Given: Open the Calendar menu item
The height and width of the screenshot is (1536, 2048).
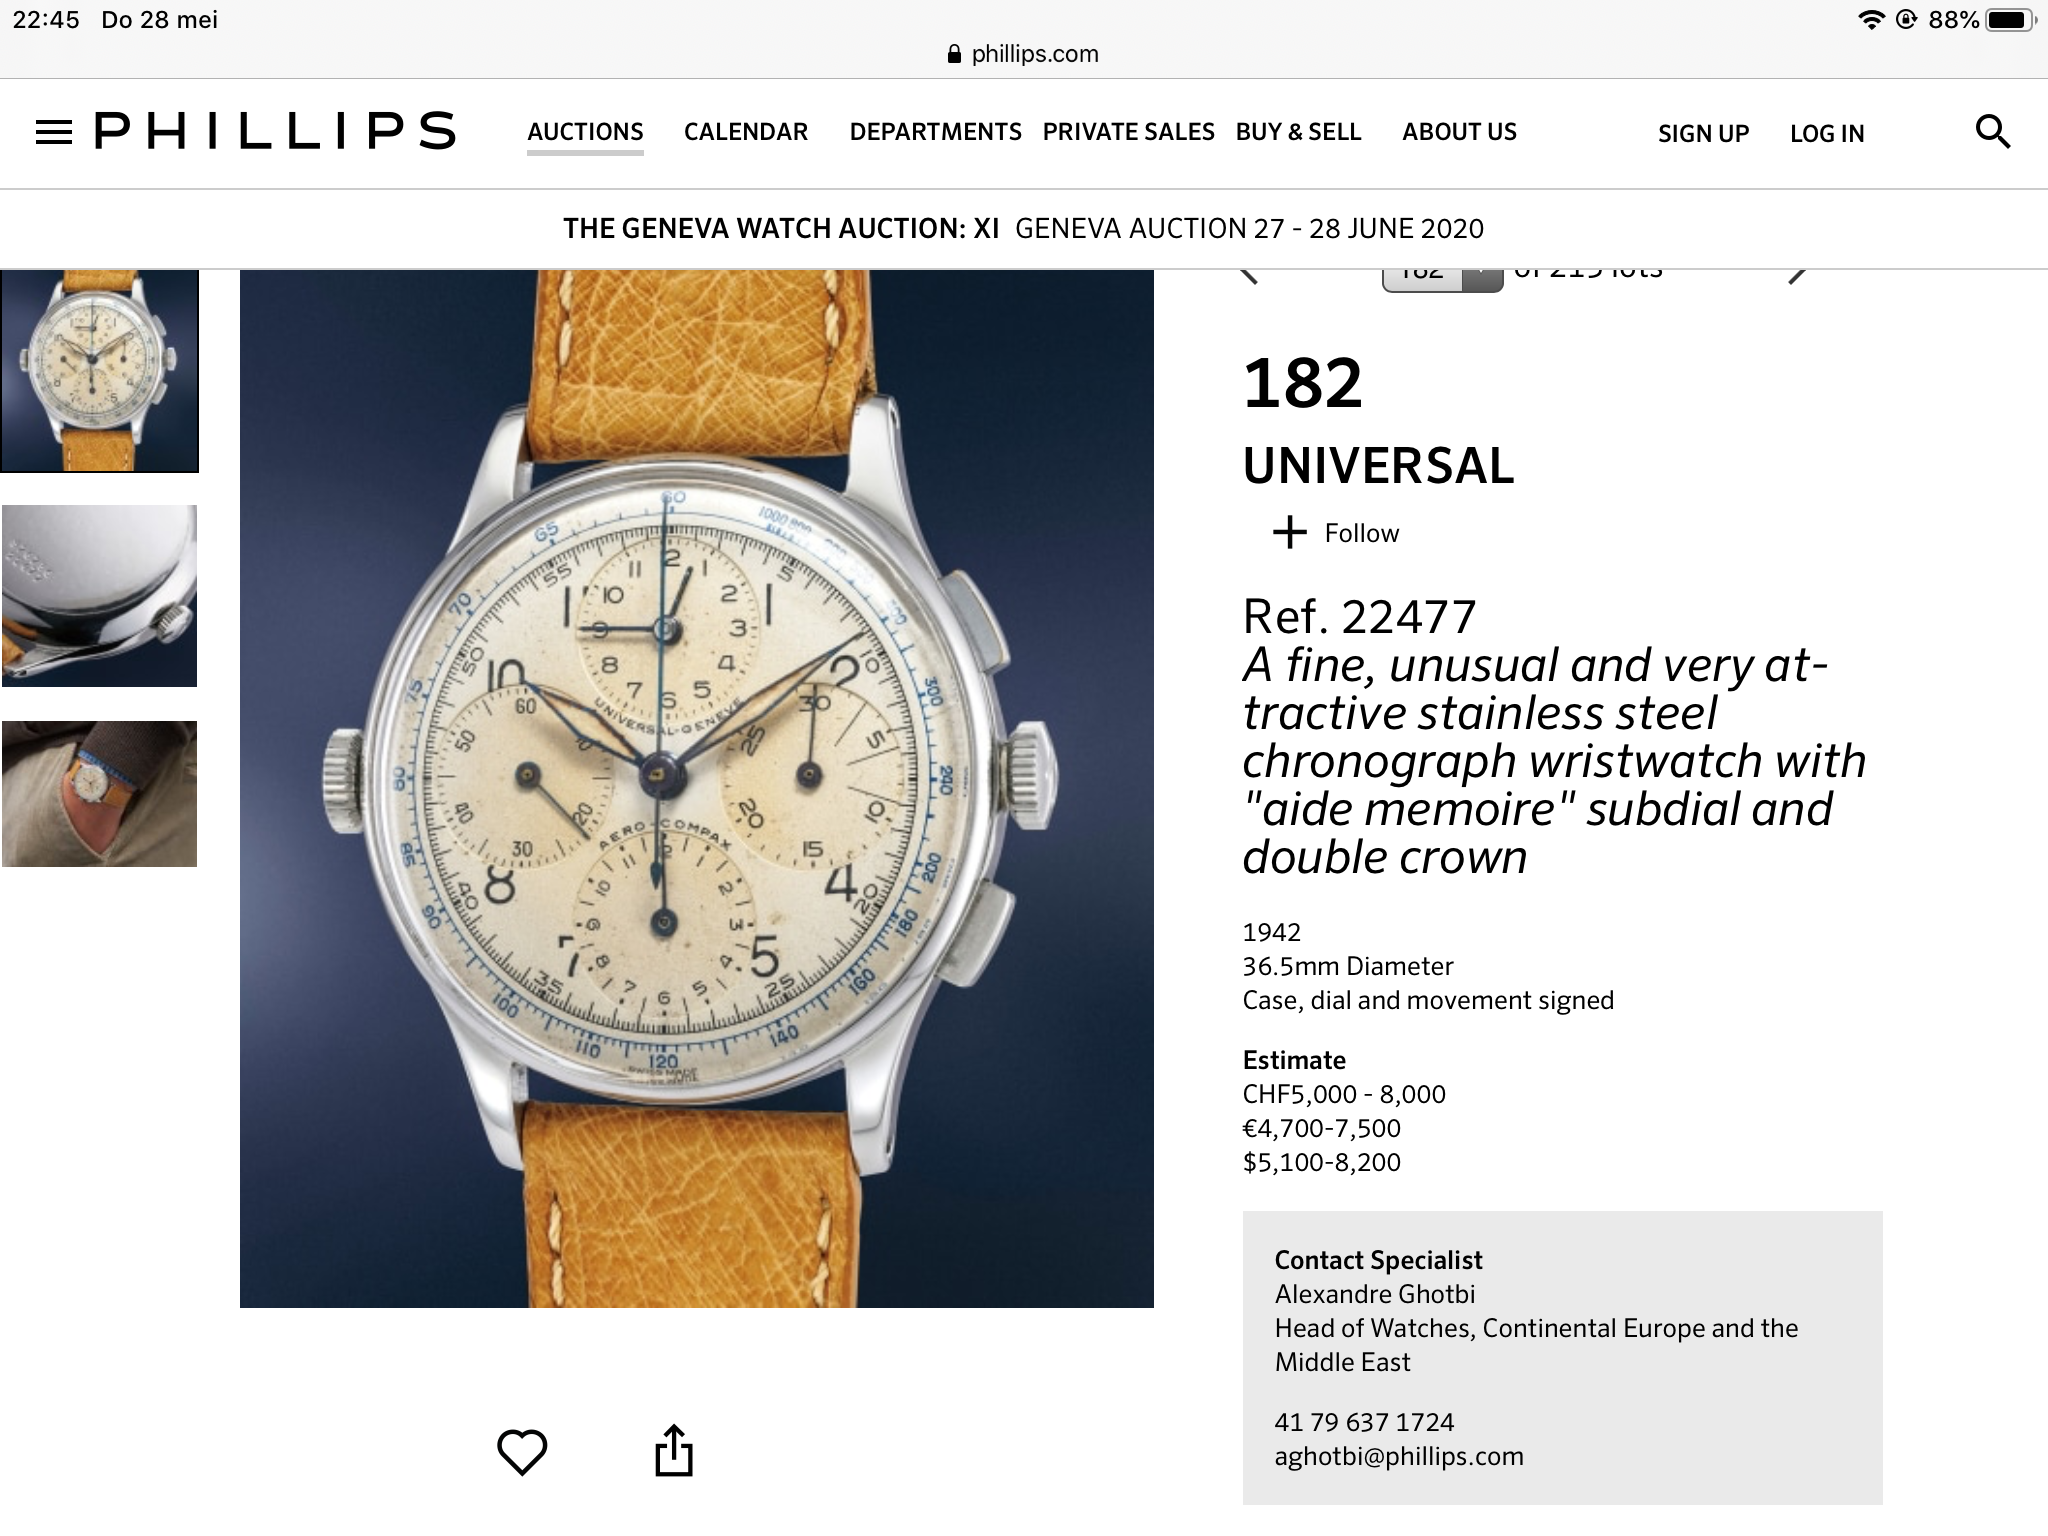Looking at the screenshot, I should point(746,132).
